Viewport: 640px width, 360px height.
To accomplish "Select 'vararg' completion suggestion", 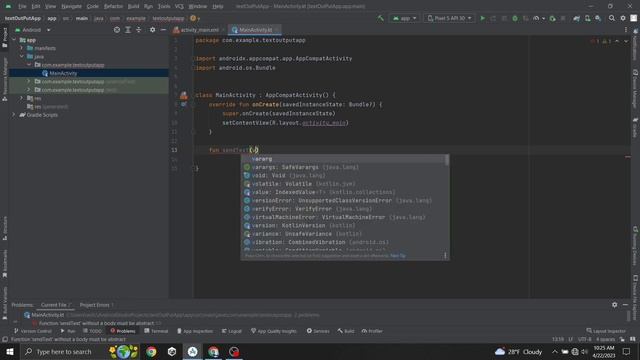I will tap(344, 159).
